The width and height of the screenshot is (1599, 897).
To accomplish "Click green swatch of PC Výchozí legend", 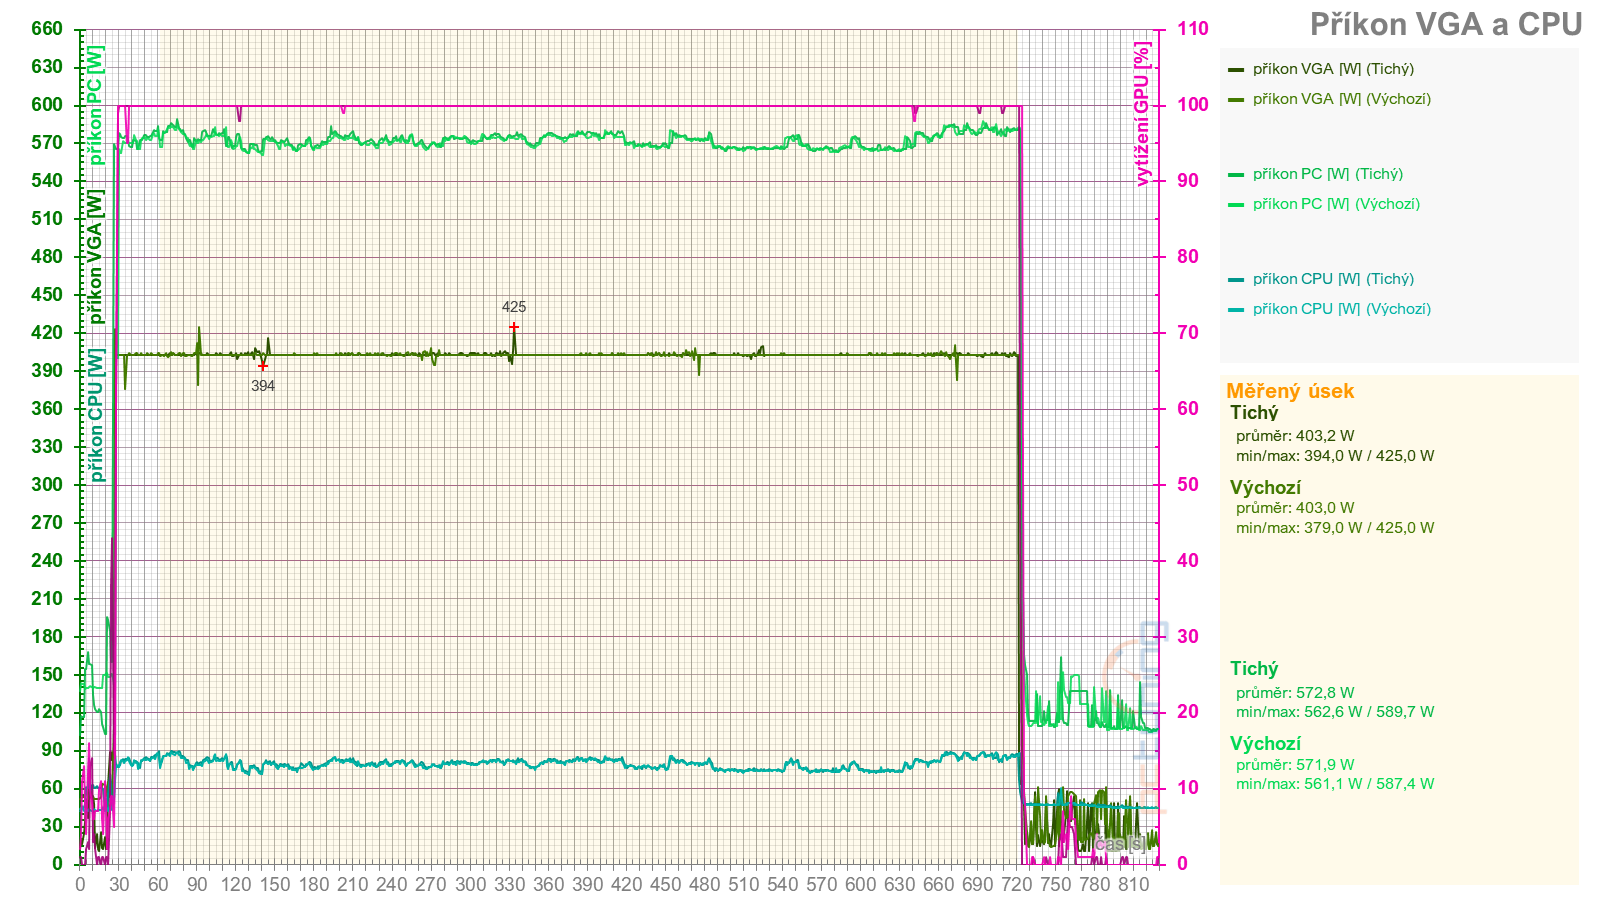I will tap(1236, 205).
